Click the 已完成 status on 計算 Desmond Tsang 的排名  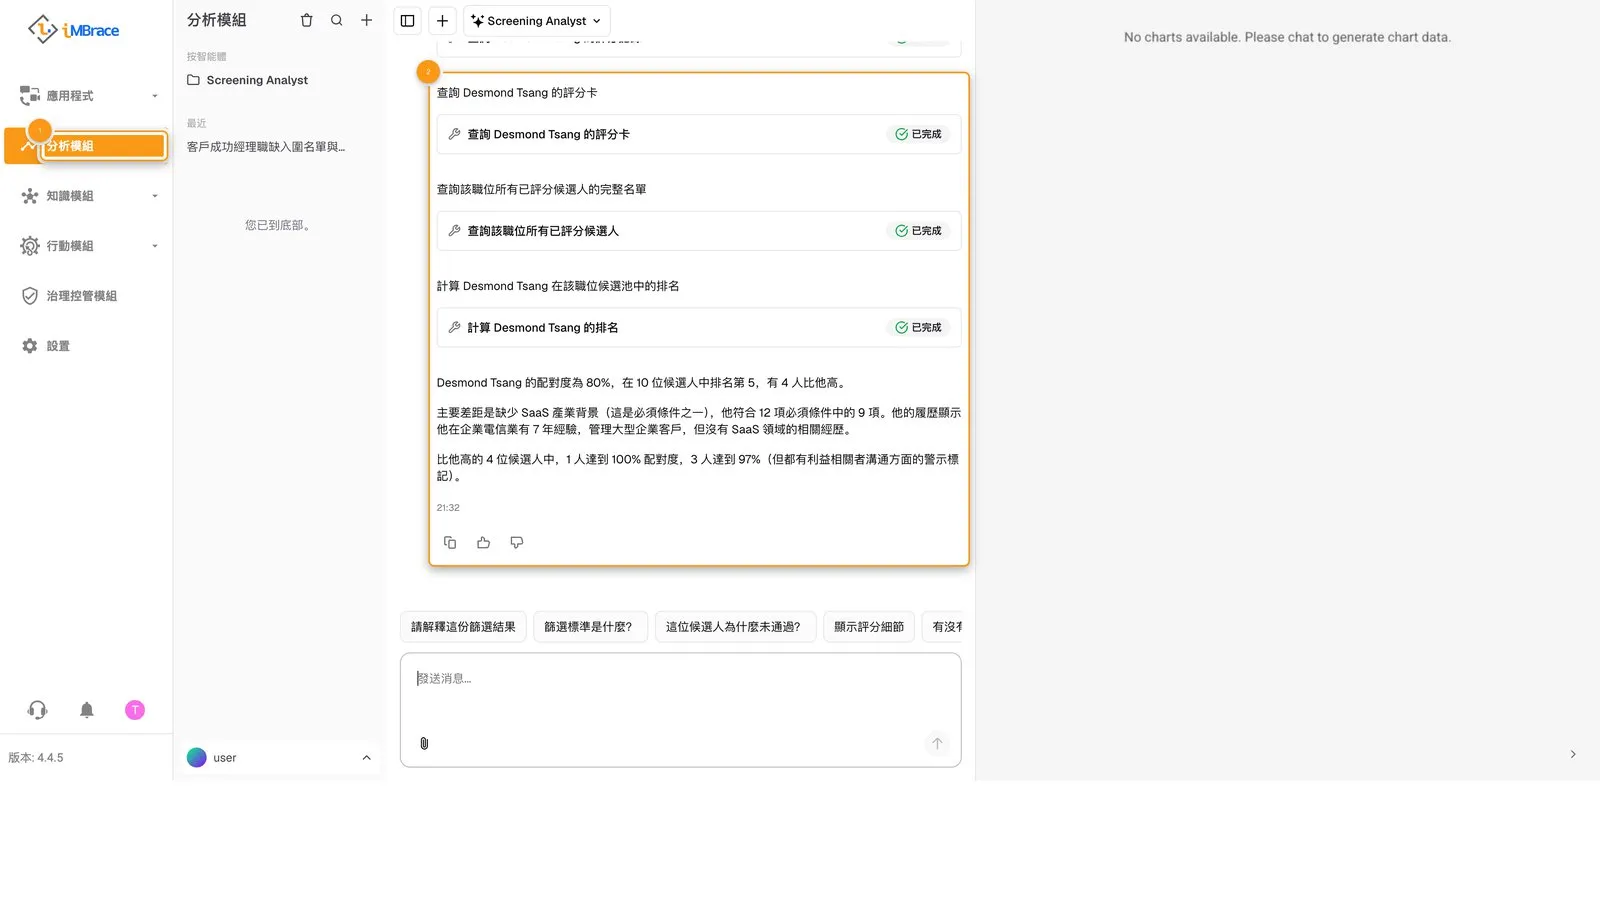918,328
